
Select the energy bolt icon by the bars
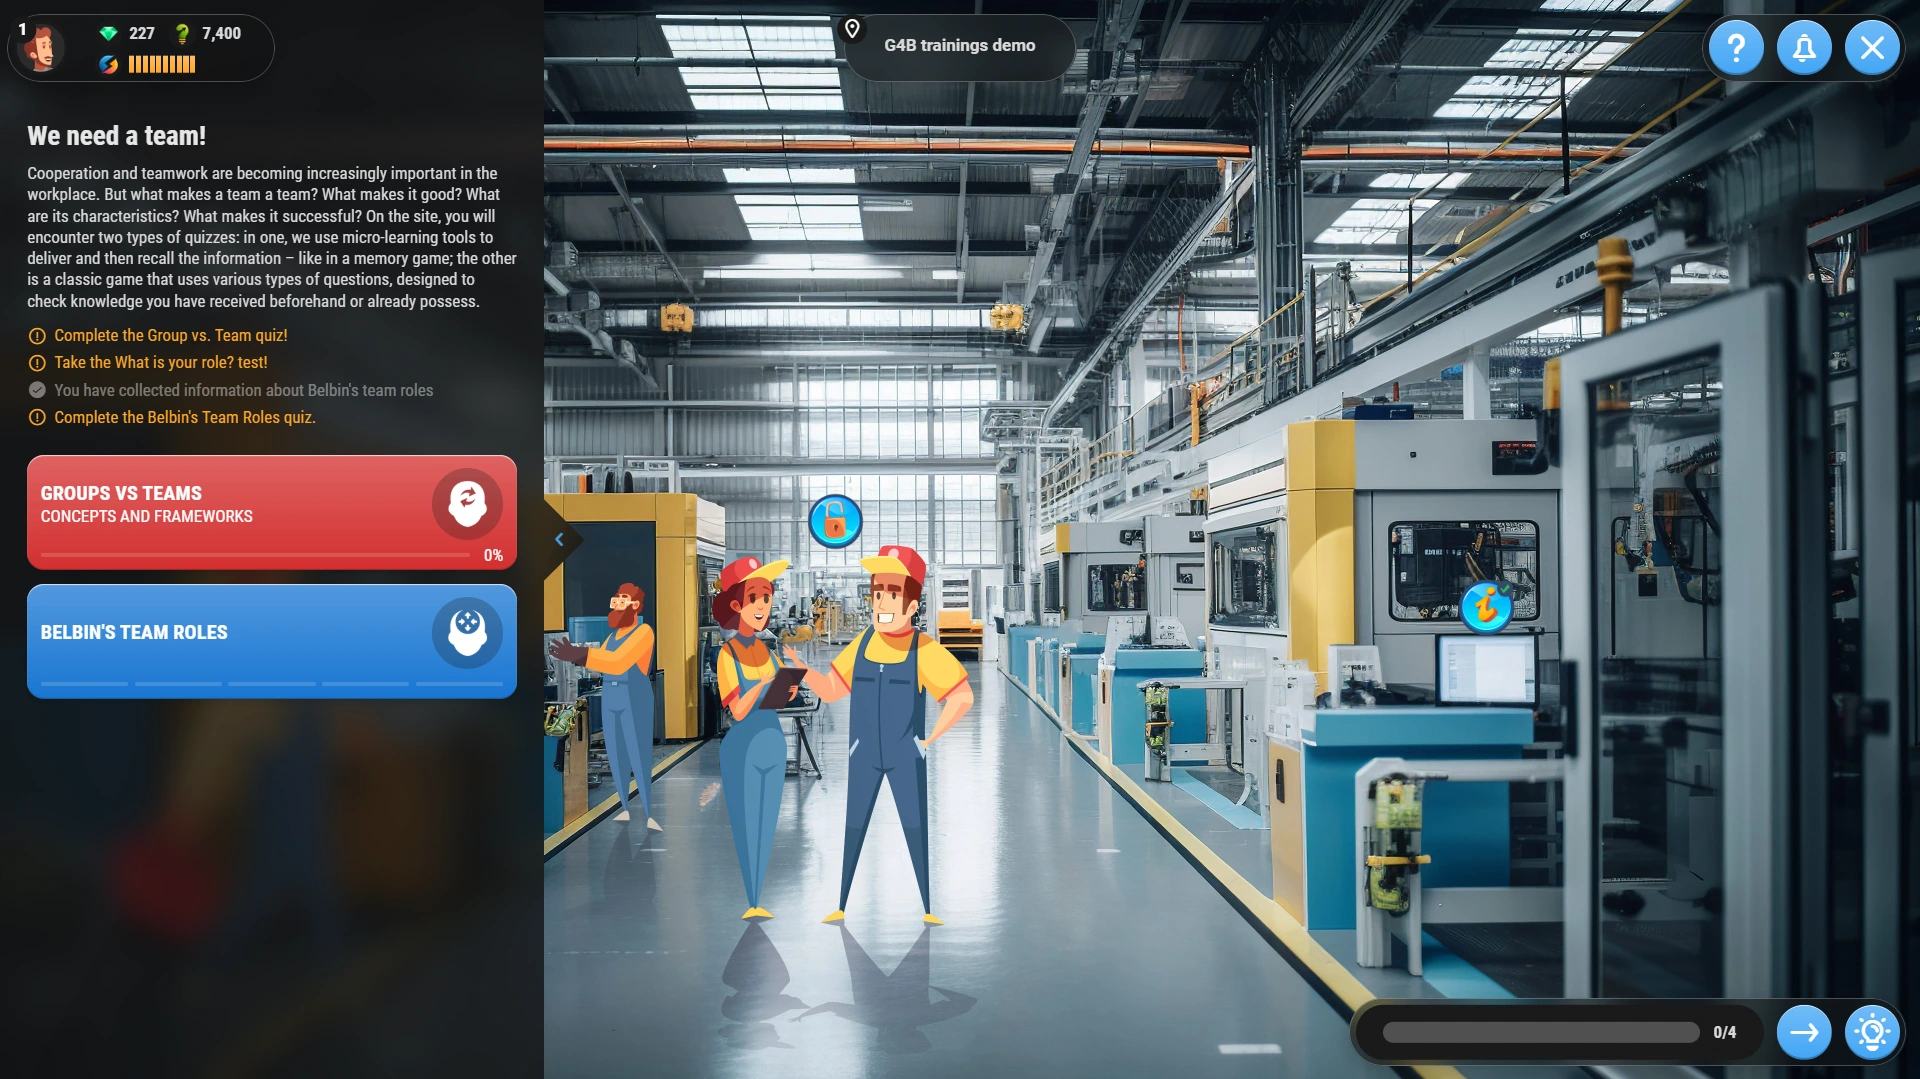tap(110, 65)
